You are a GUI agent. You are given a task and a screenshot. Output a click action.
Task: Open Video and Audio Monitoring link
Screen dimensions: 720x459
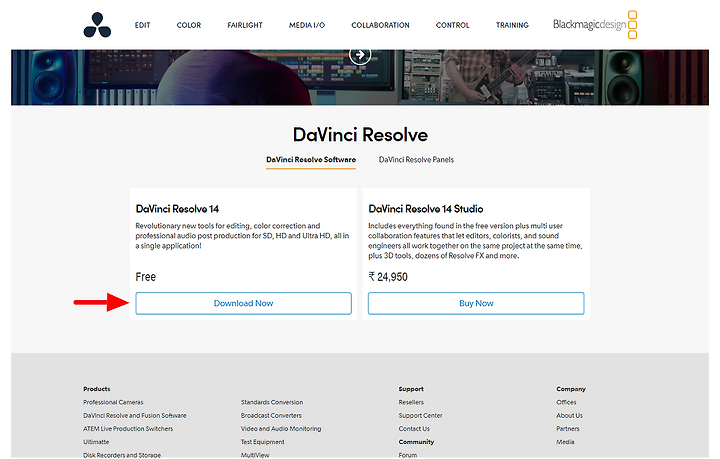[281, 429]
